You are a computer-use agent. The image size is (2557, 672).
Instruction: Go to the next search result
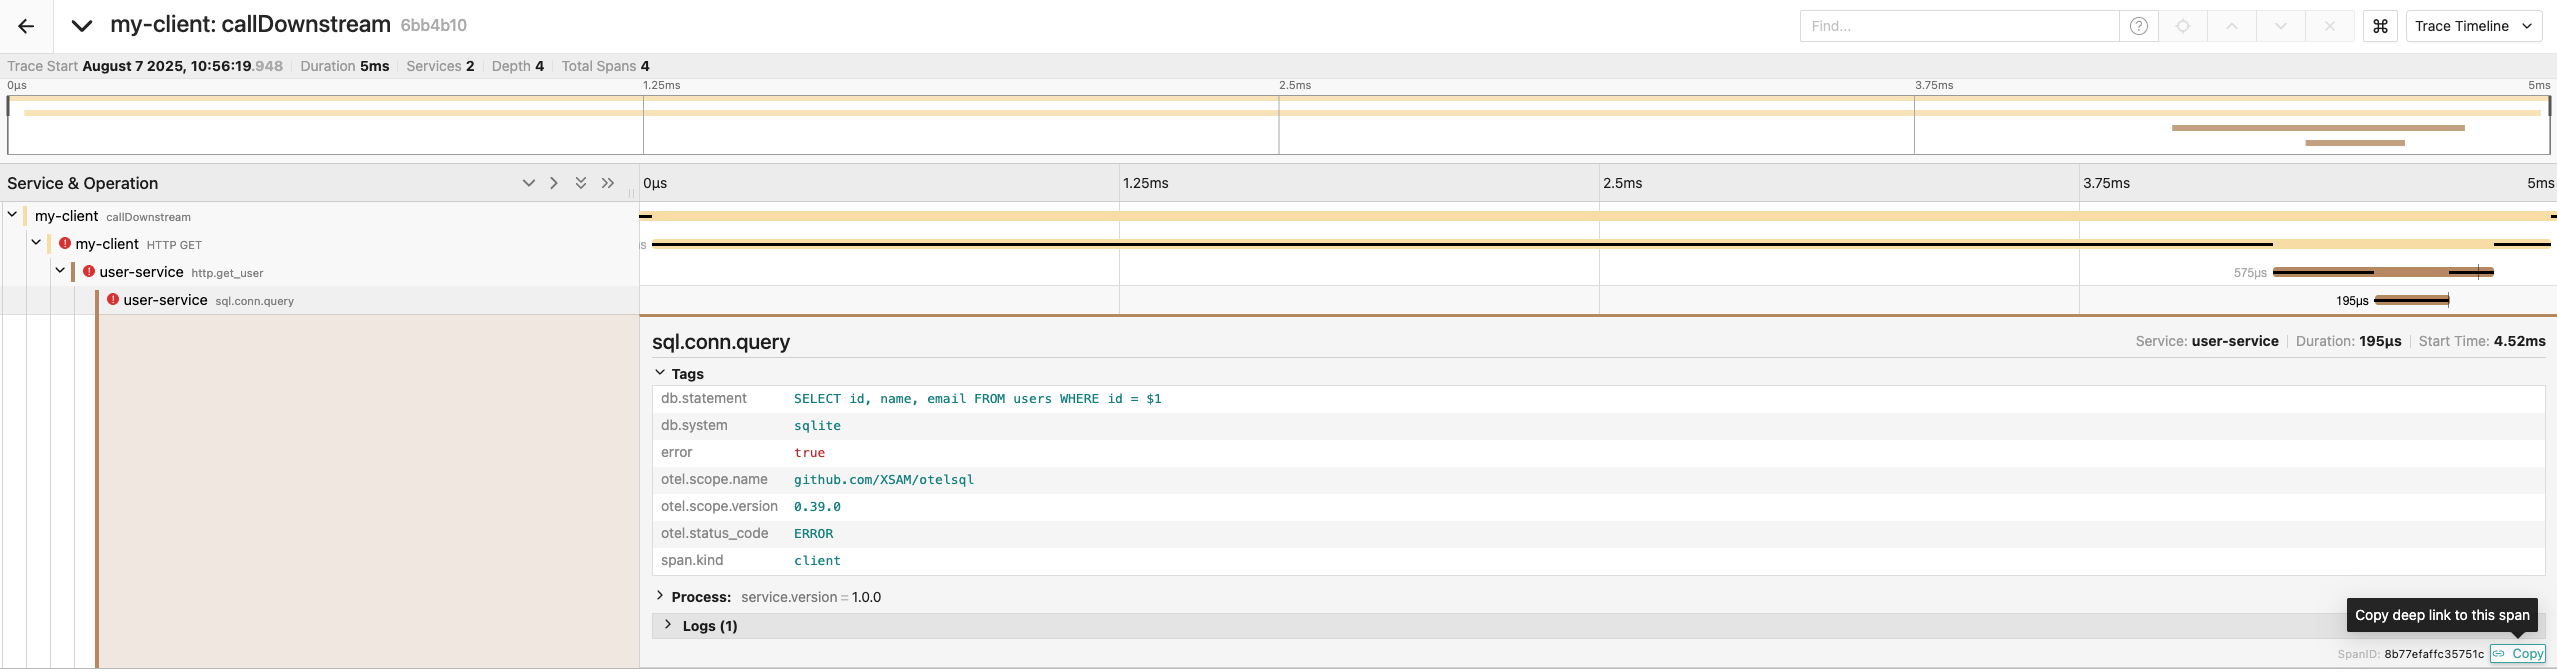click(x=2281, y=26)
